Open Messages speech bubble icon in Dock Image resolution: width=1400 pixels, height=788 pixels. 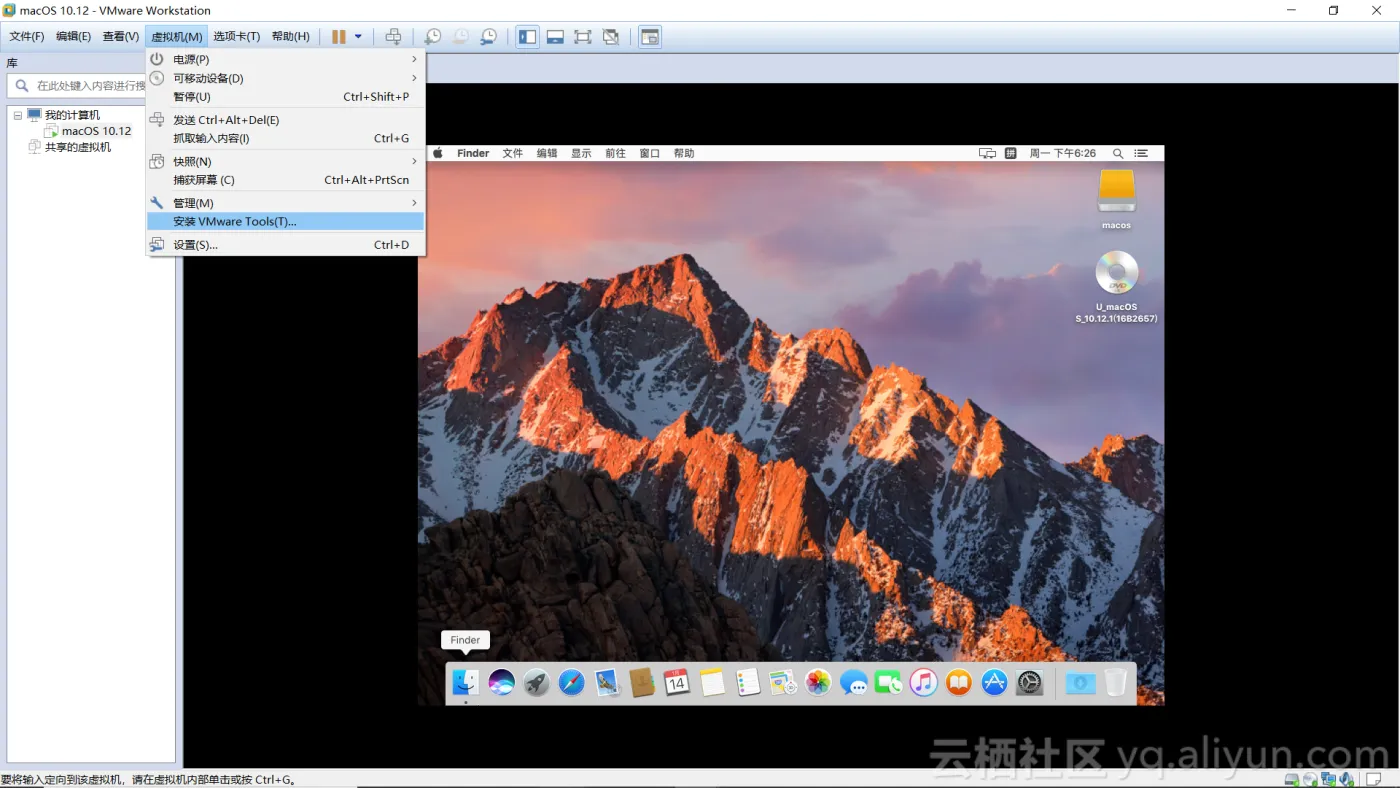coord(853,683)
